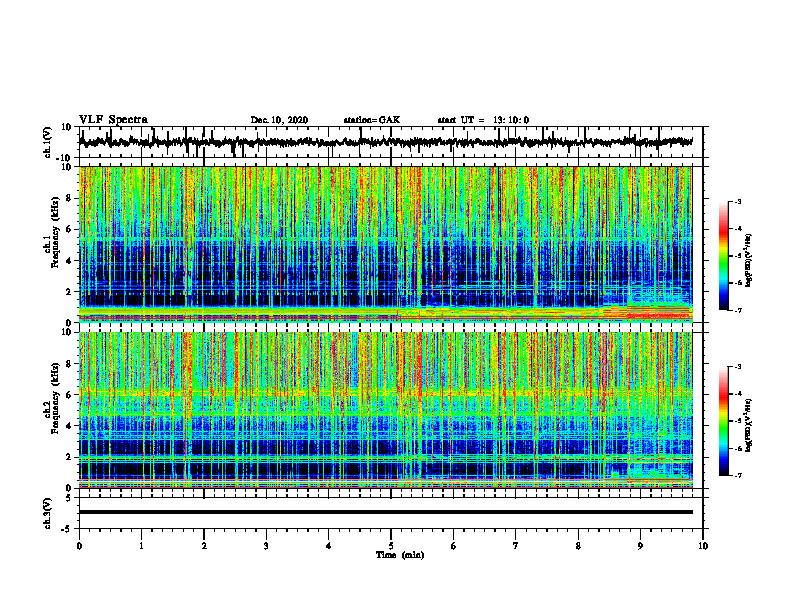
Task: Click the '-5' tick on ch.3 voltage axis
Action: 67,529
